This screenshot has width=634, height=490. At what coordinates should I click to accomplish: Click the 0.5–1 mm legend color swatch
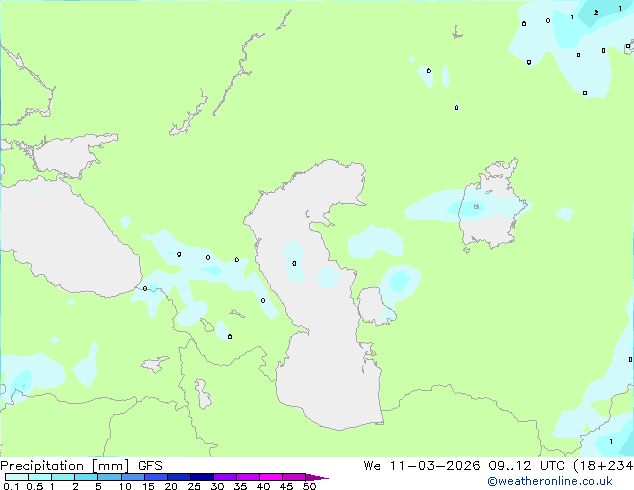point(40,477)
